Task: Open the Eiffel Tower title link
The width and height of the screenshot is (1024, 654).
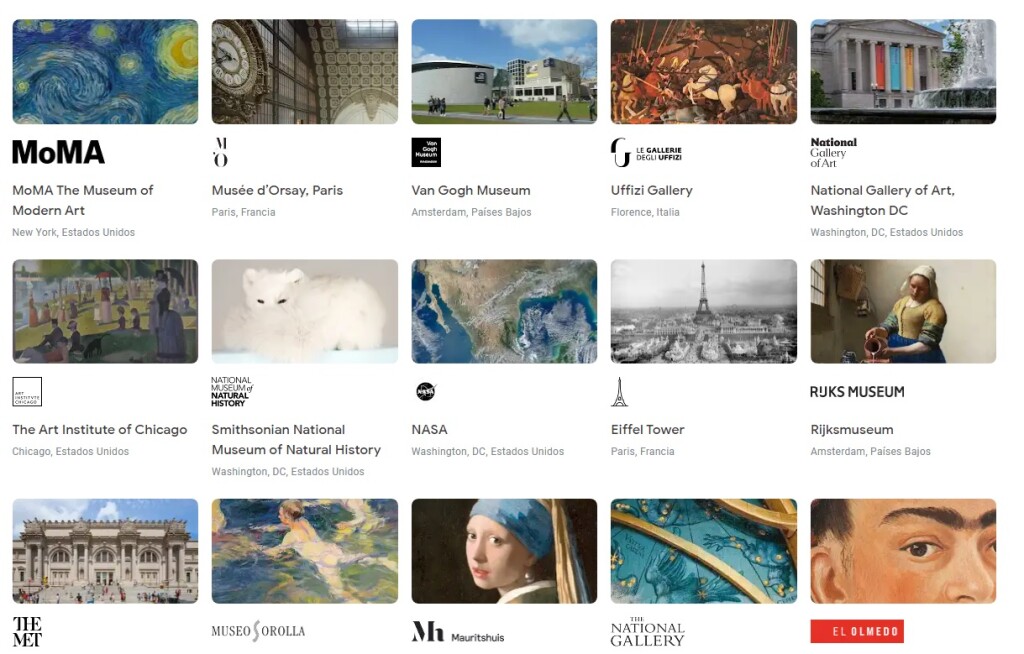Action: click(647, 429)
